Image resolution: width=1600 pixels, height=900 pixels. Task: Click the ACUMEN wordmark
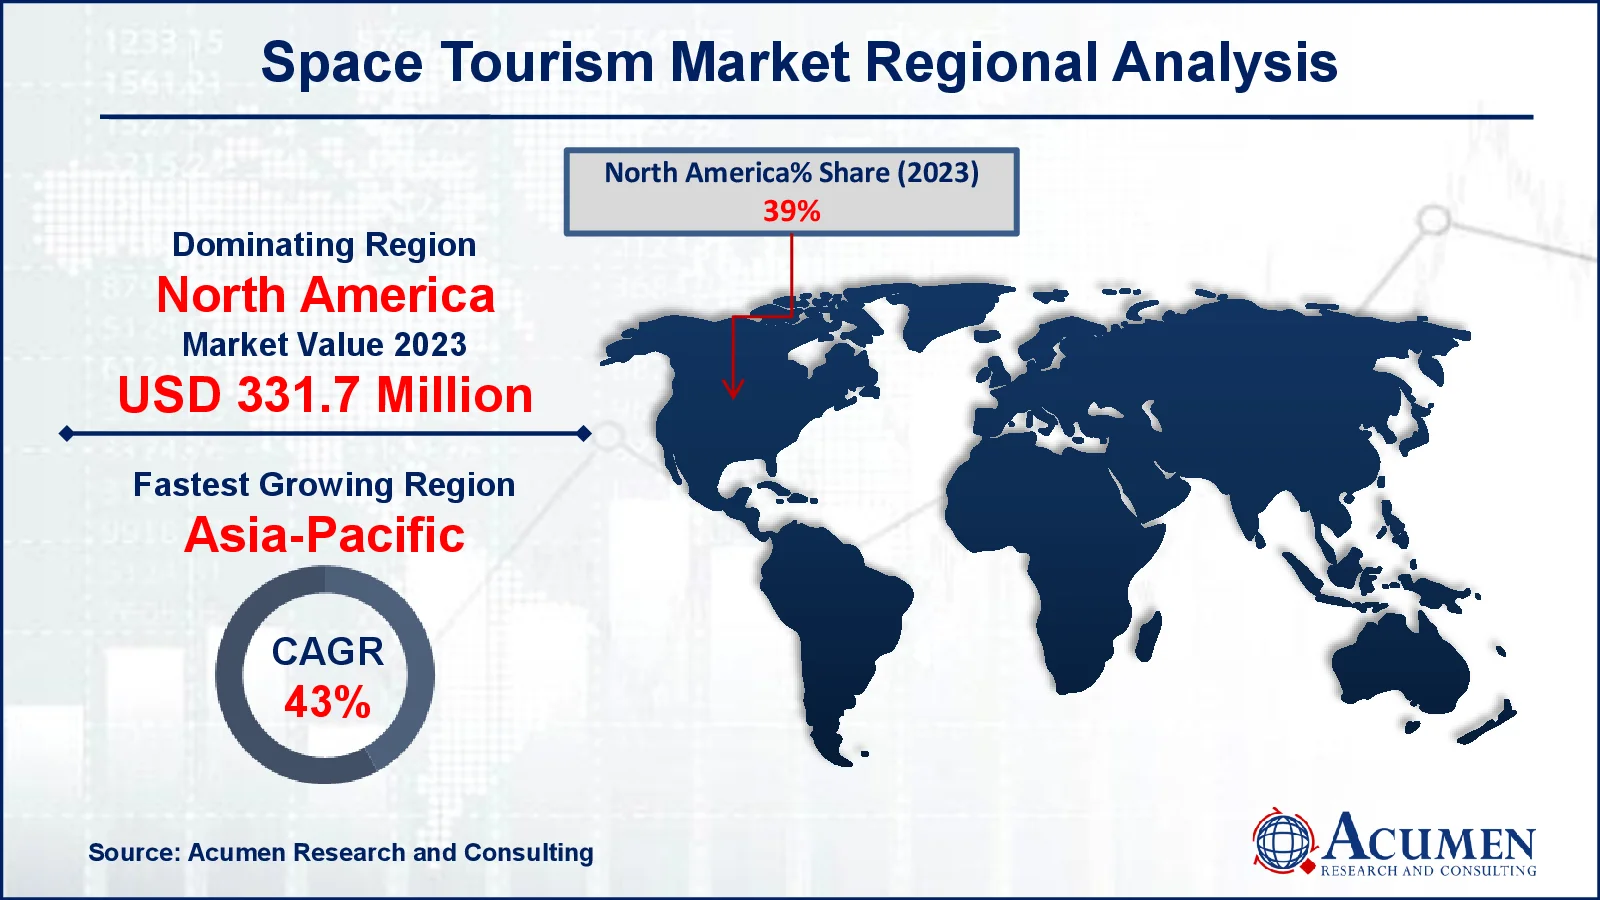coord(1428,837)
